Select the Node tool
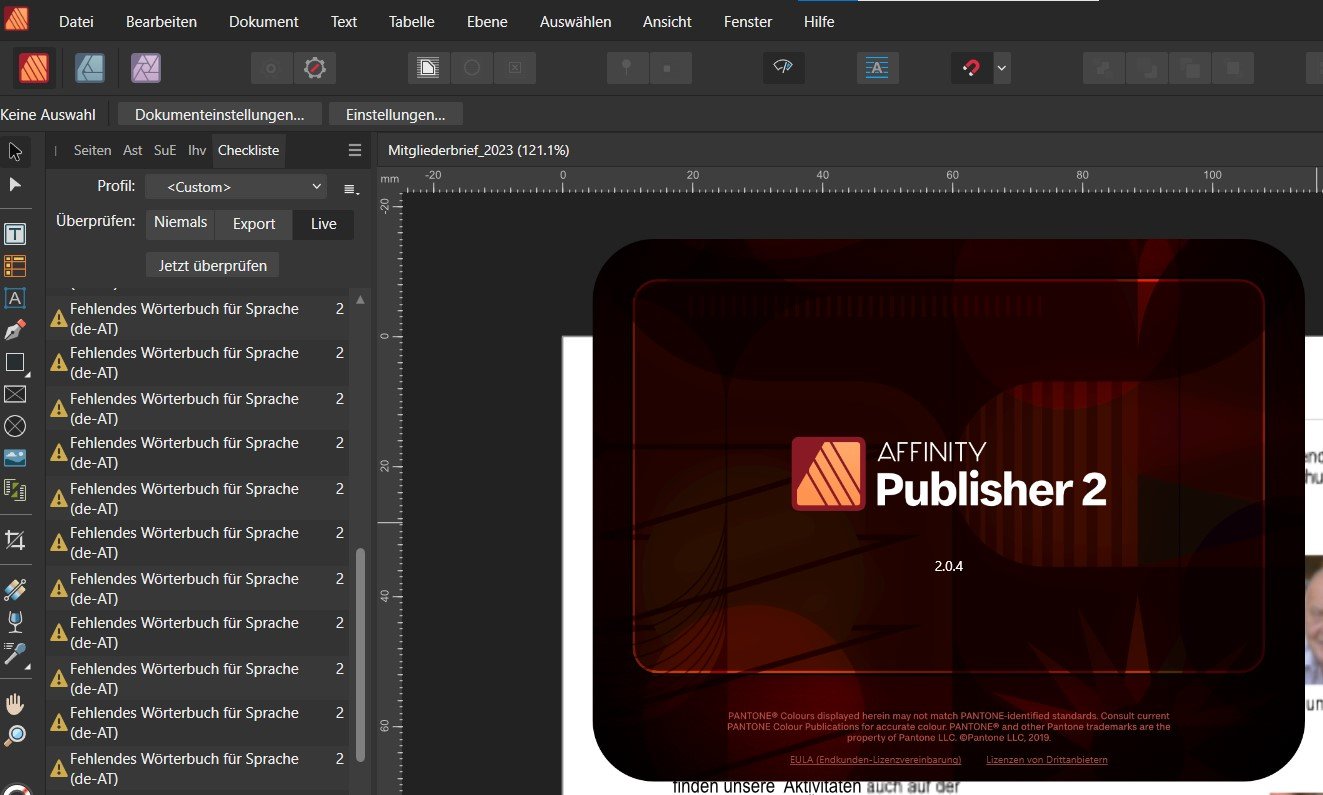The width and height of the screenshot is (1323, 795). pos(15,185)
